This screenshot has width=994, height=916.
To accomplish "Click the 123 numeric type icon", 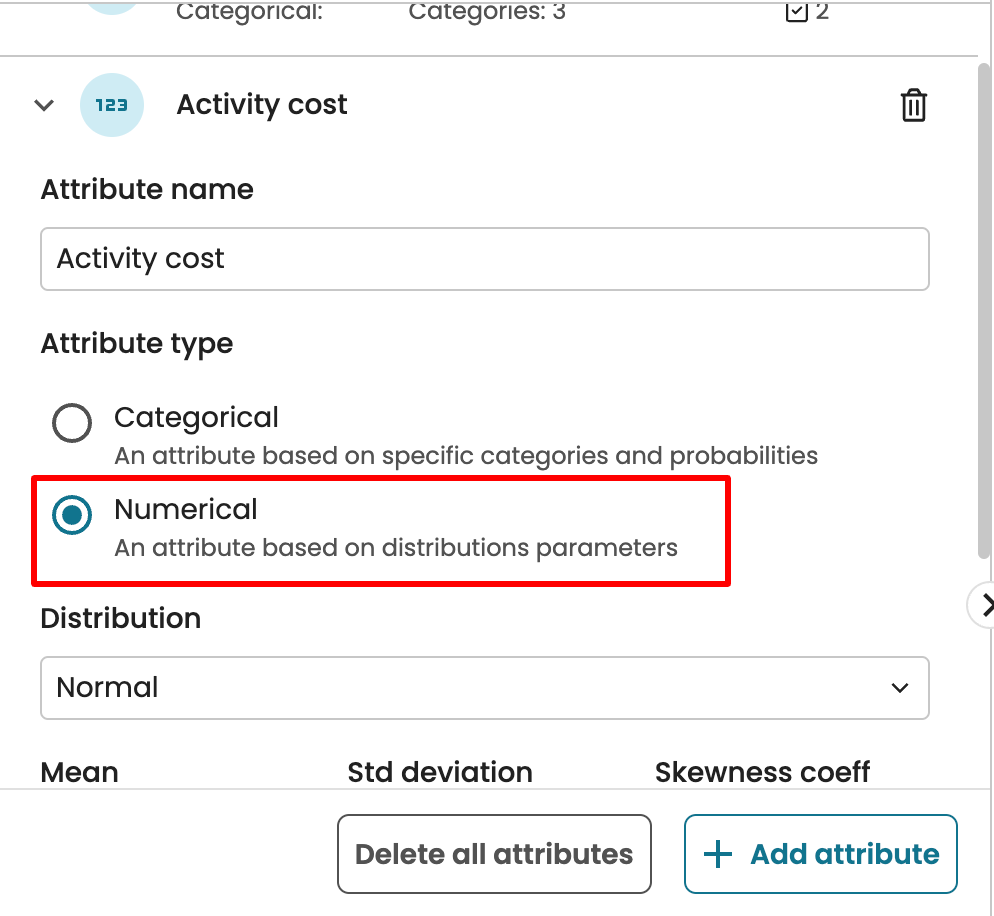I will (x=111, y=105).
